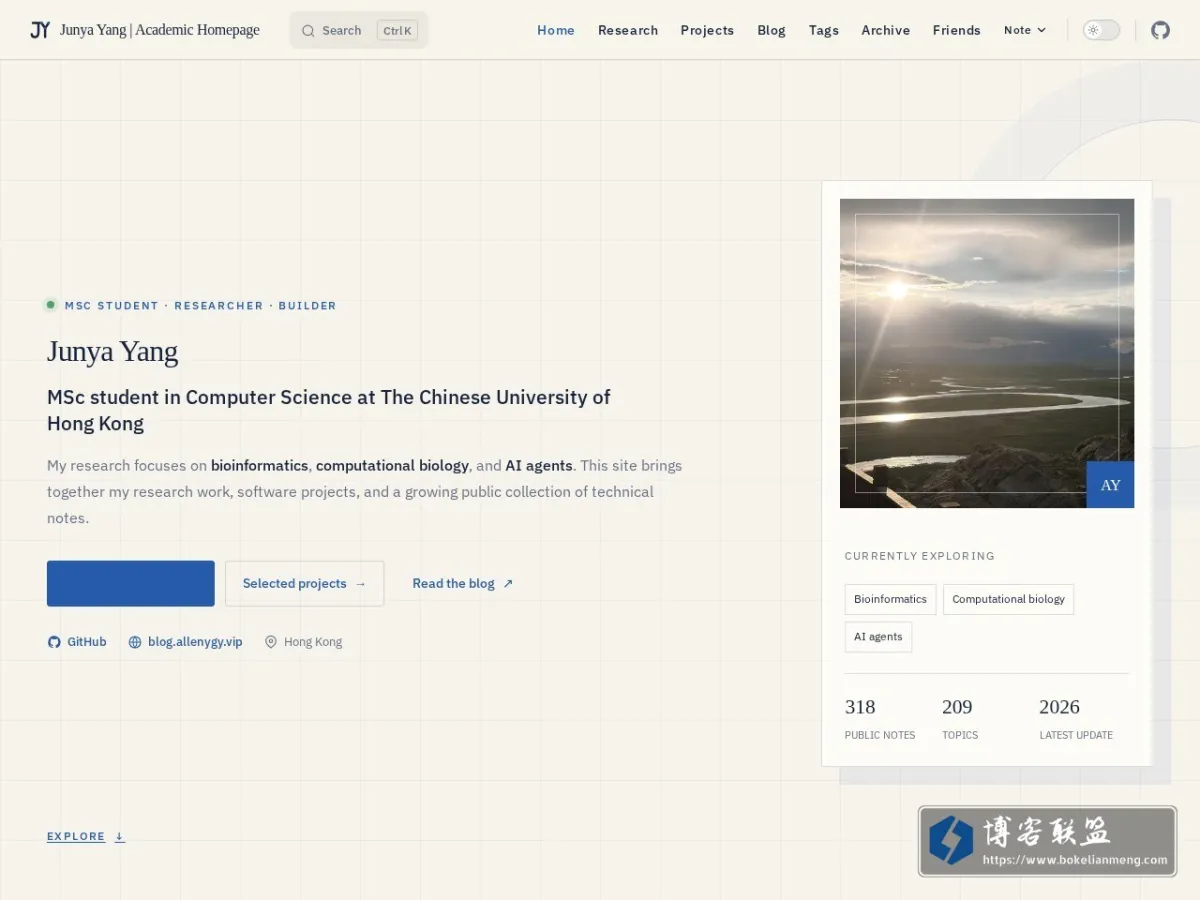This screenshot has height=900, width=1200.
Task: Click the Junya Yang | Academic Homepage title
Action: 160,30
